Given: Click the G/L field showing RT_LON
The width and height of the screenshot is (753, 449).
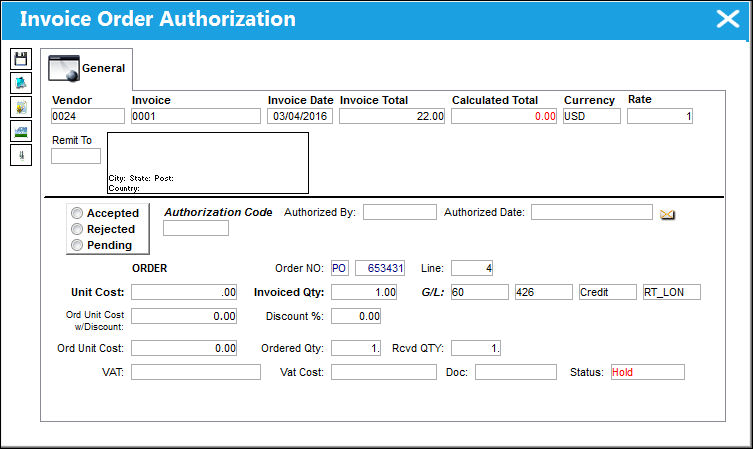Looking at the screenshot, I should pos(672,292).
